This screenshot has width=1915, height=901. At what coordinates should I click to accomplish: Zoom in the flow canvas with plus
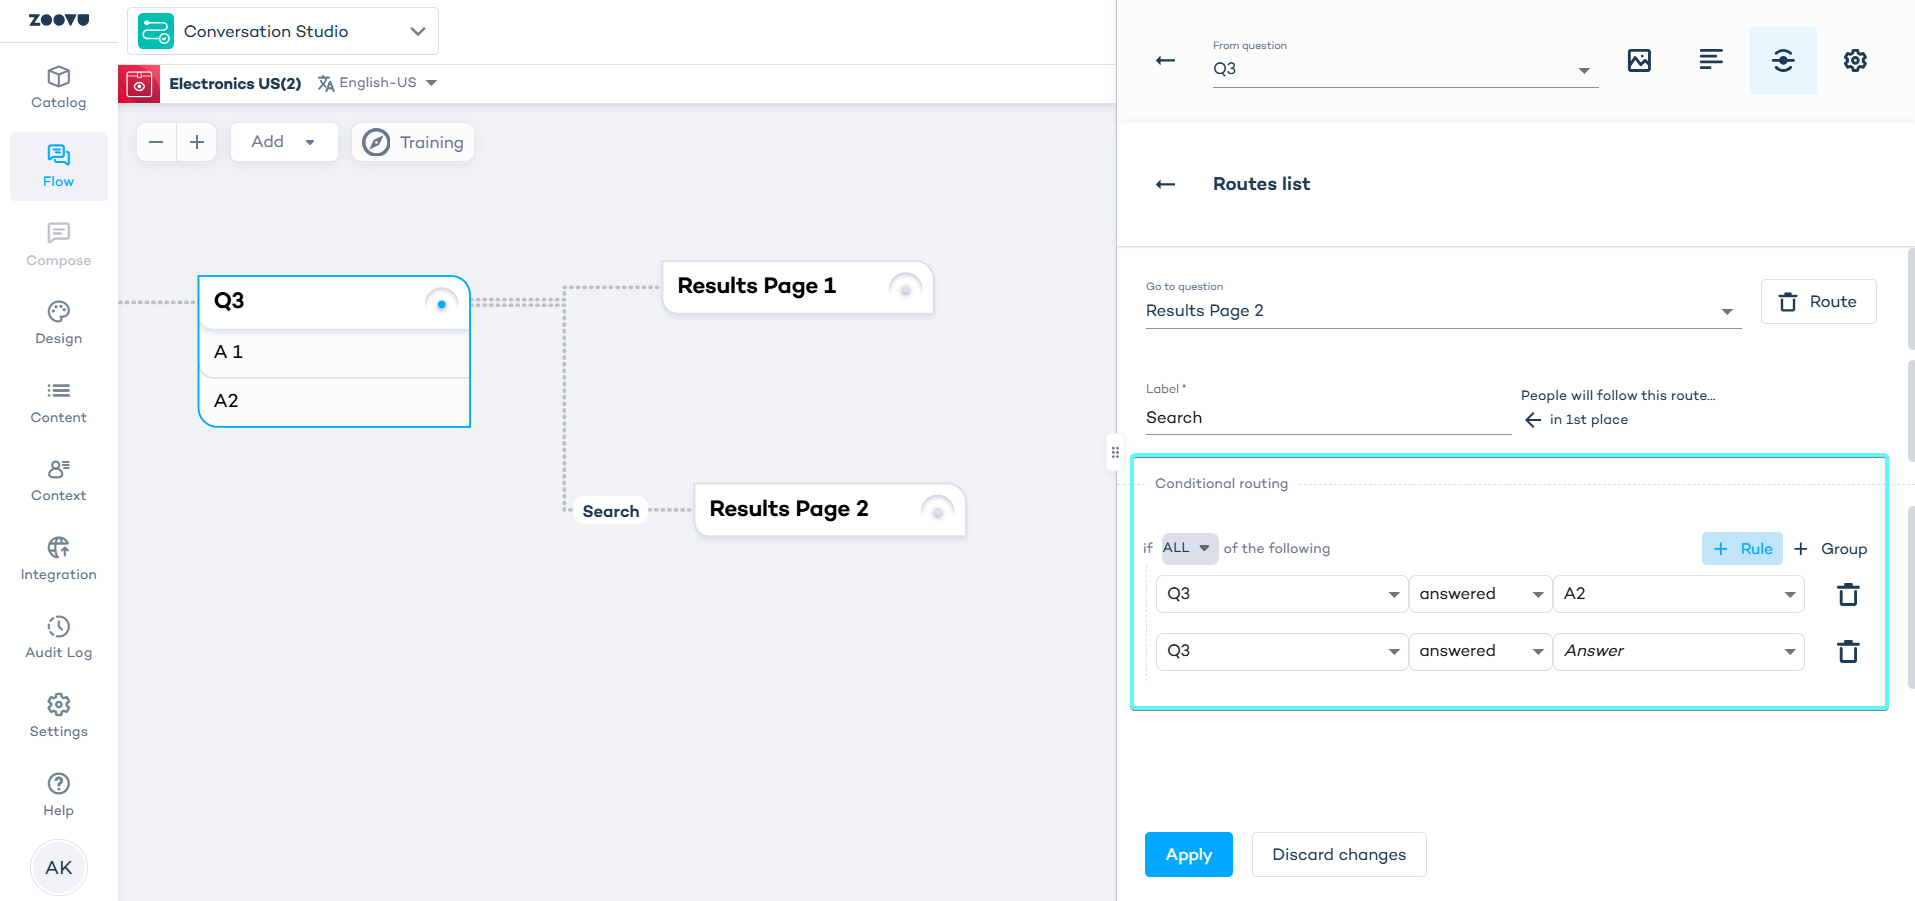(x=197, y=142)
